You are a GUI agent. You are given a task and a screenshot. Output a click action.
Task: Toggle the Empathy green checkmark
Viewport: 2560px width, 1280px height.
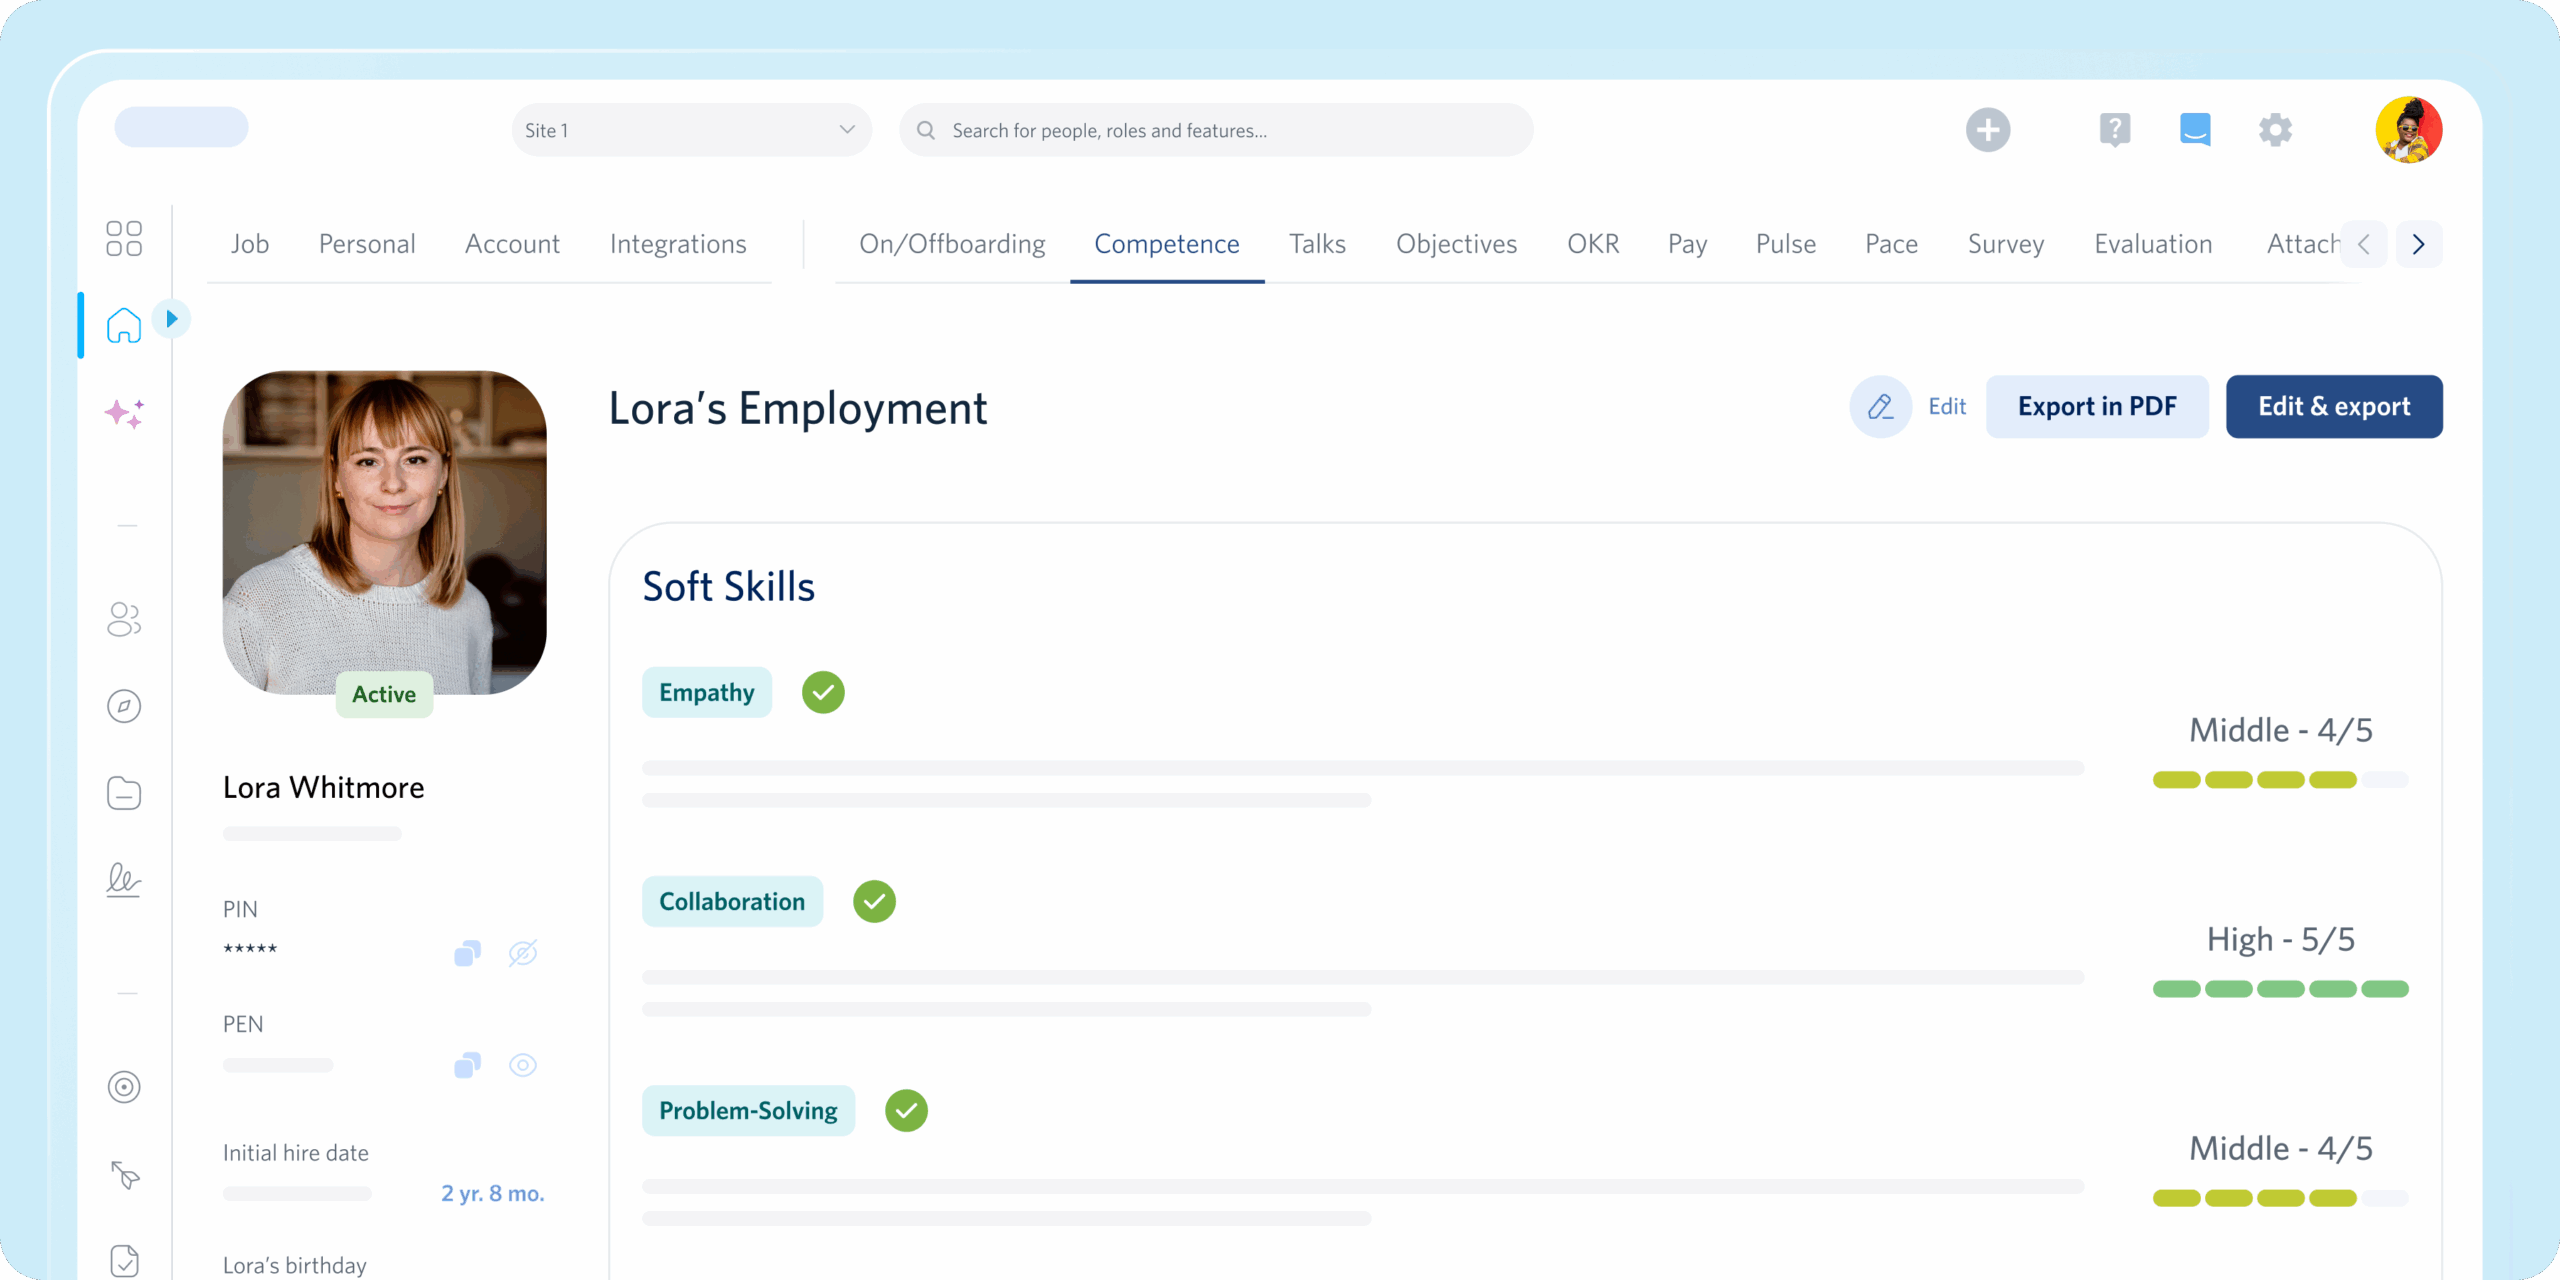coord(823,692)
